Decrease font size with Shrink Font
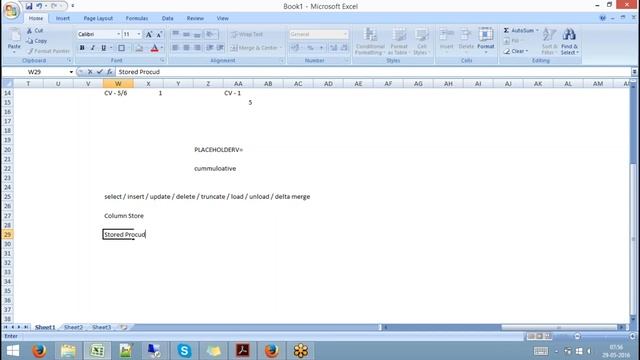The image size is (640, 360). point(159,34)
